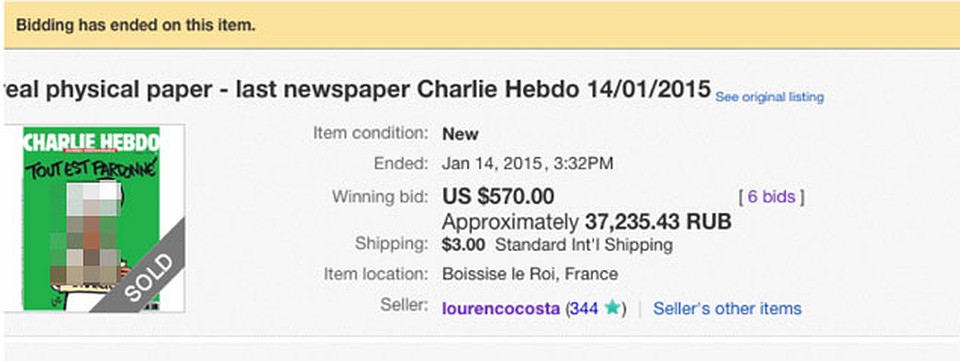Click the Winning bid label

(x=380, y=197)
